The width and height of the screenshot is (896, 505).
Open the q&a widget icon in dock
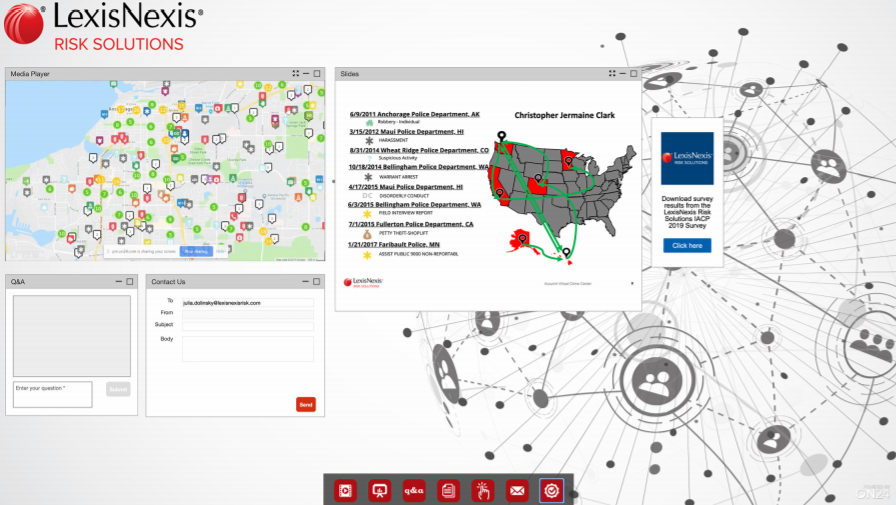(x=414, y=490)
